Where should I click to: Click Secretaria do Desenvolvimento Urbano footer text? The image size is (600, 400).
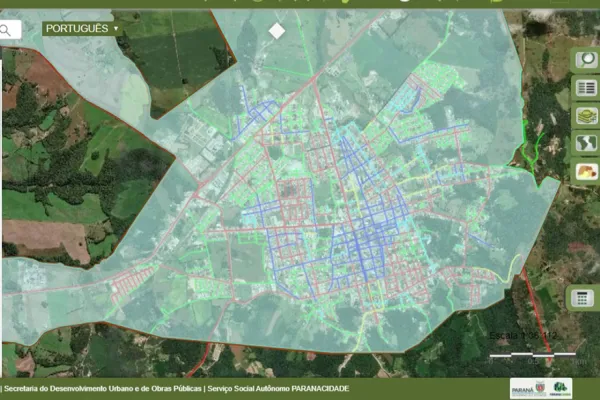coord(102,388)
